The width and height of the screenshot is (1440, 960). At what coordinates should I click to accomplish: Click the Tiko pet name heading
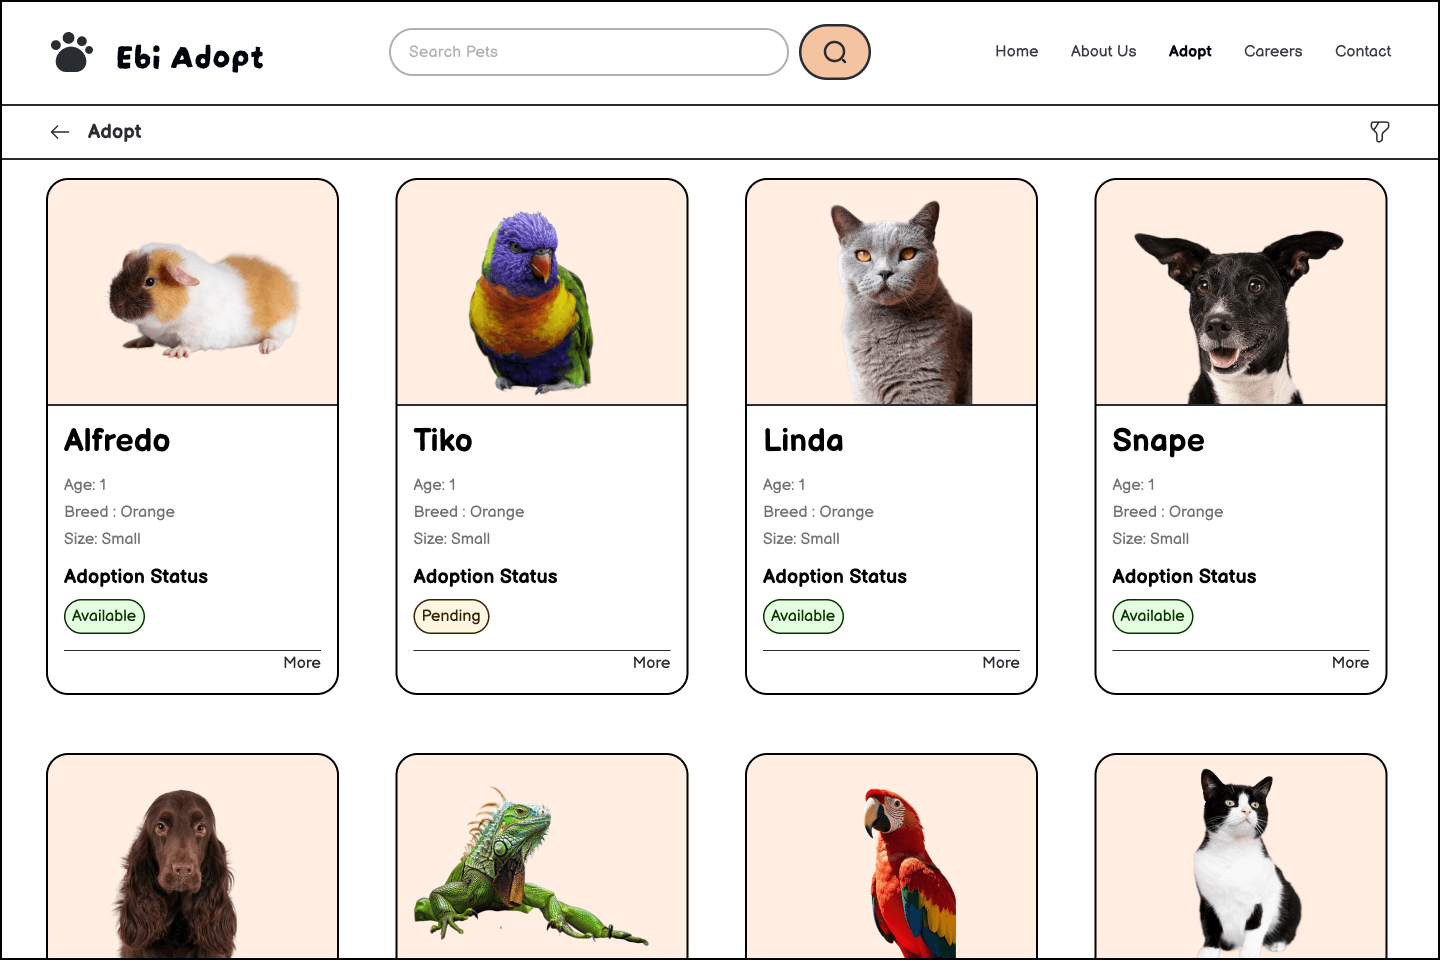(x=443, y=440)
